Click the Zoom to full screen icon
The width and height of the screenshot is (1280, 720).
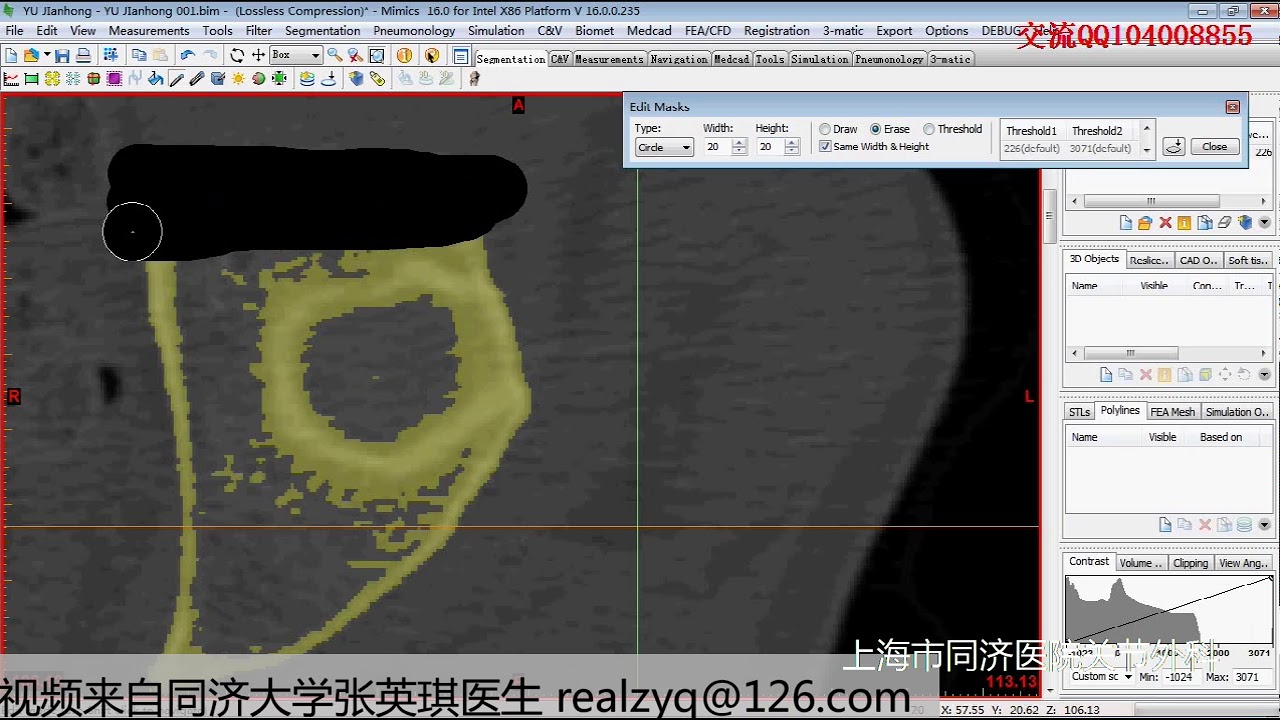tap(376, 55)
